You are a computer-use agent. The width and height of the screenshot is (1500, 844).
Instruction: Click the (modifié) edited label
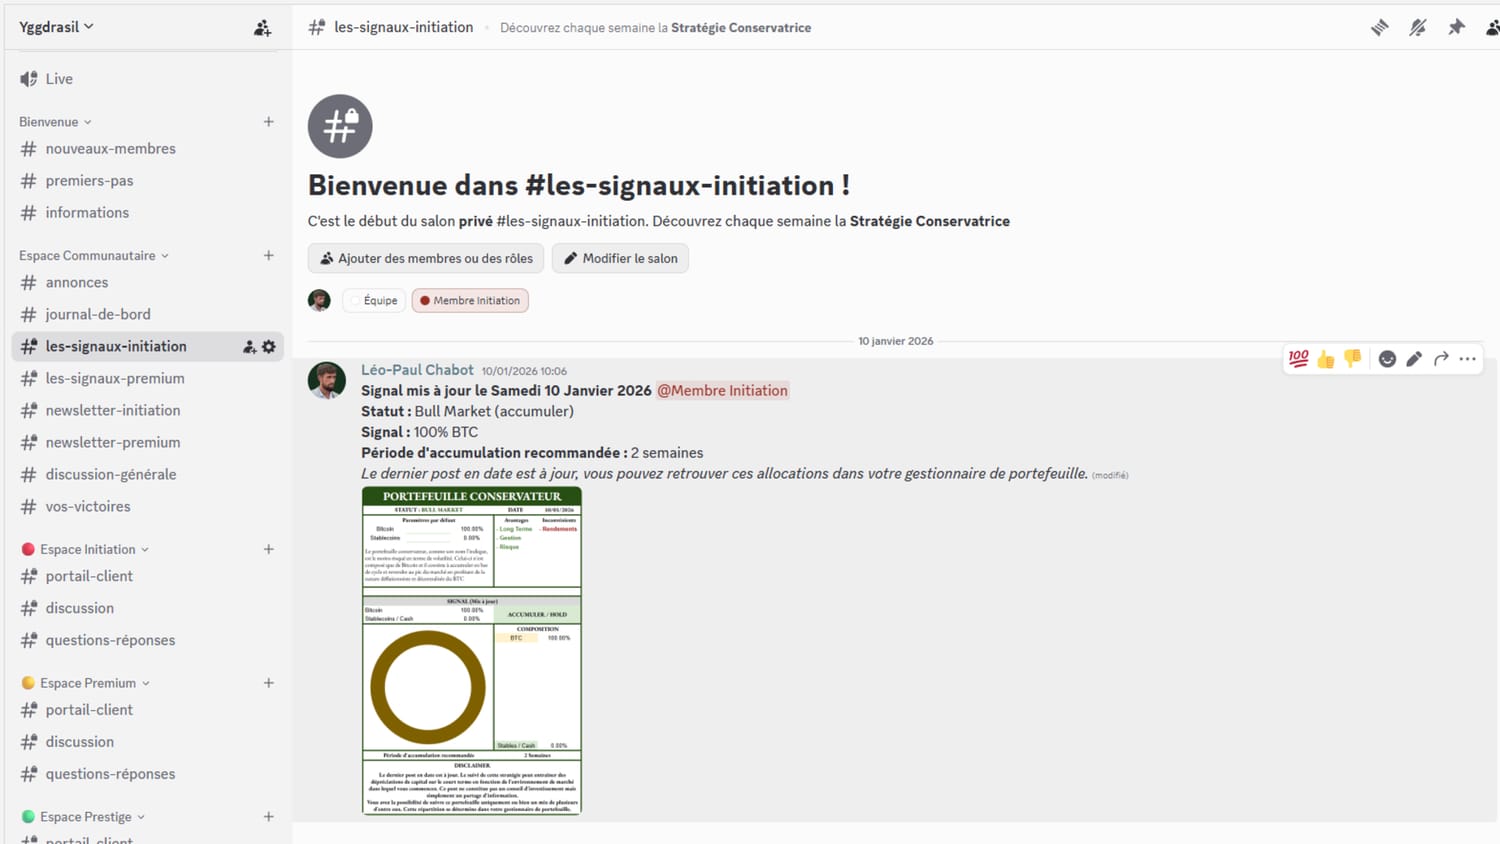coord(1110,475)
